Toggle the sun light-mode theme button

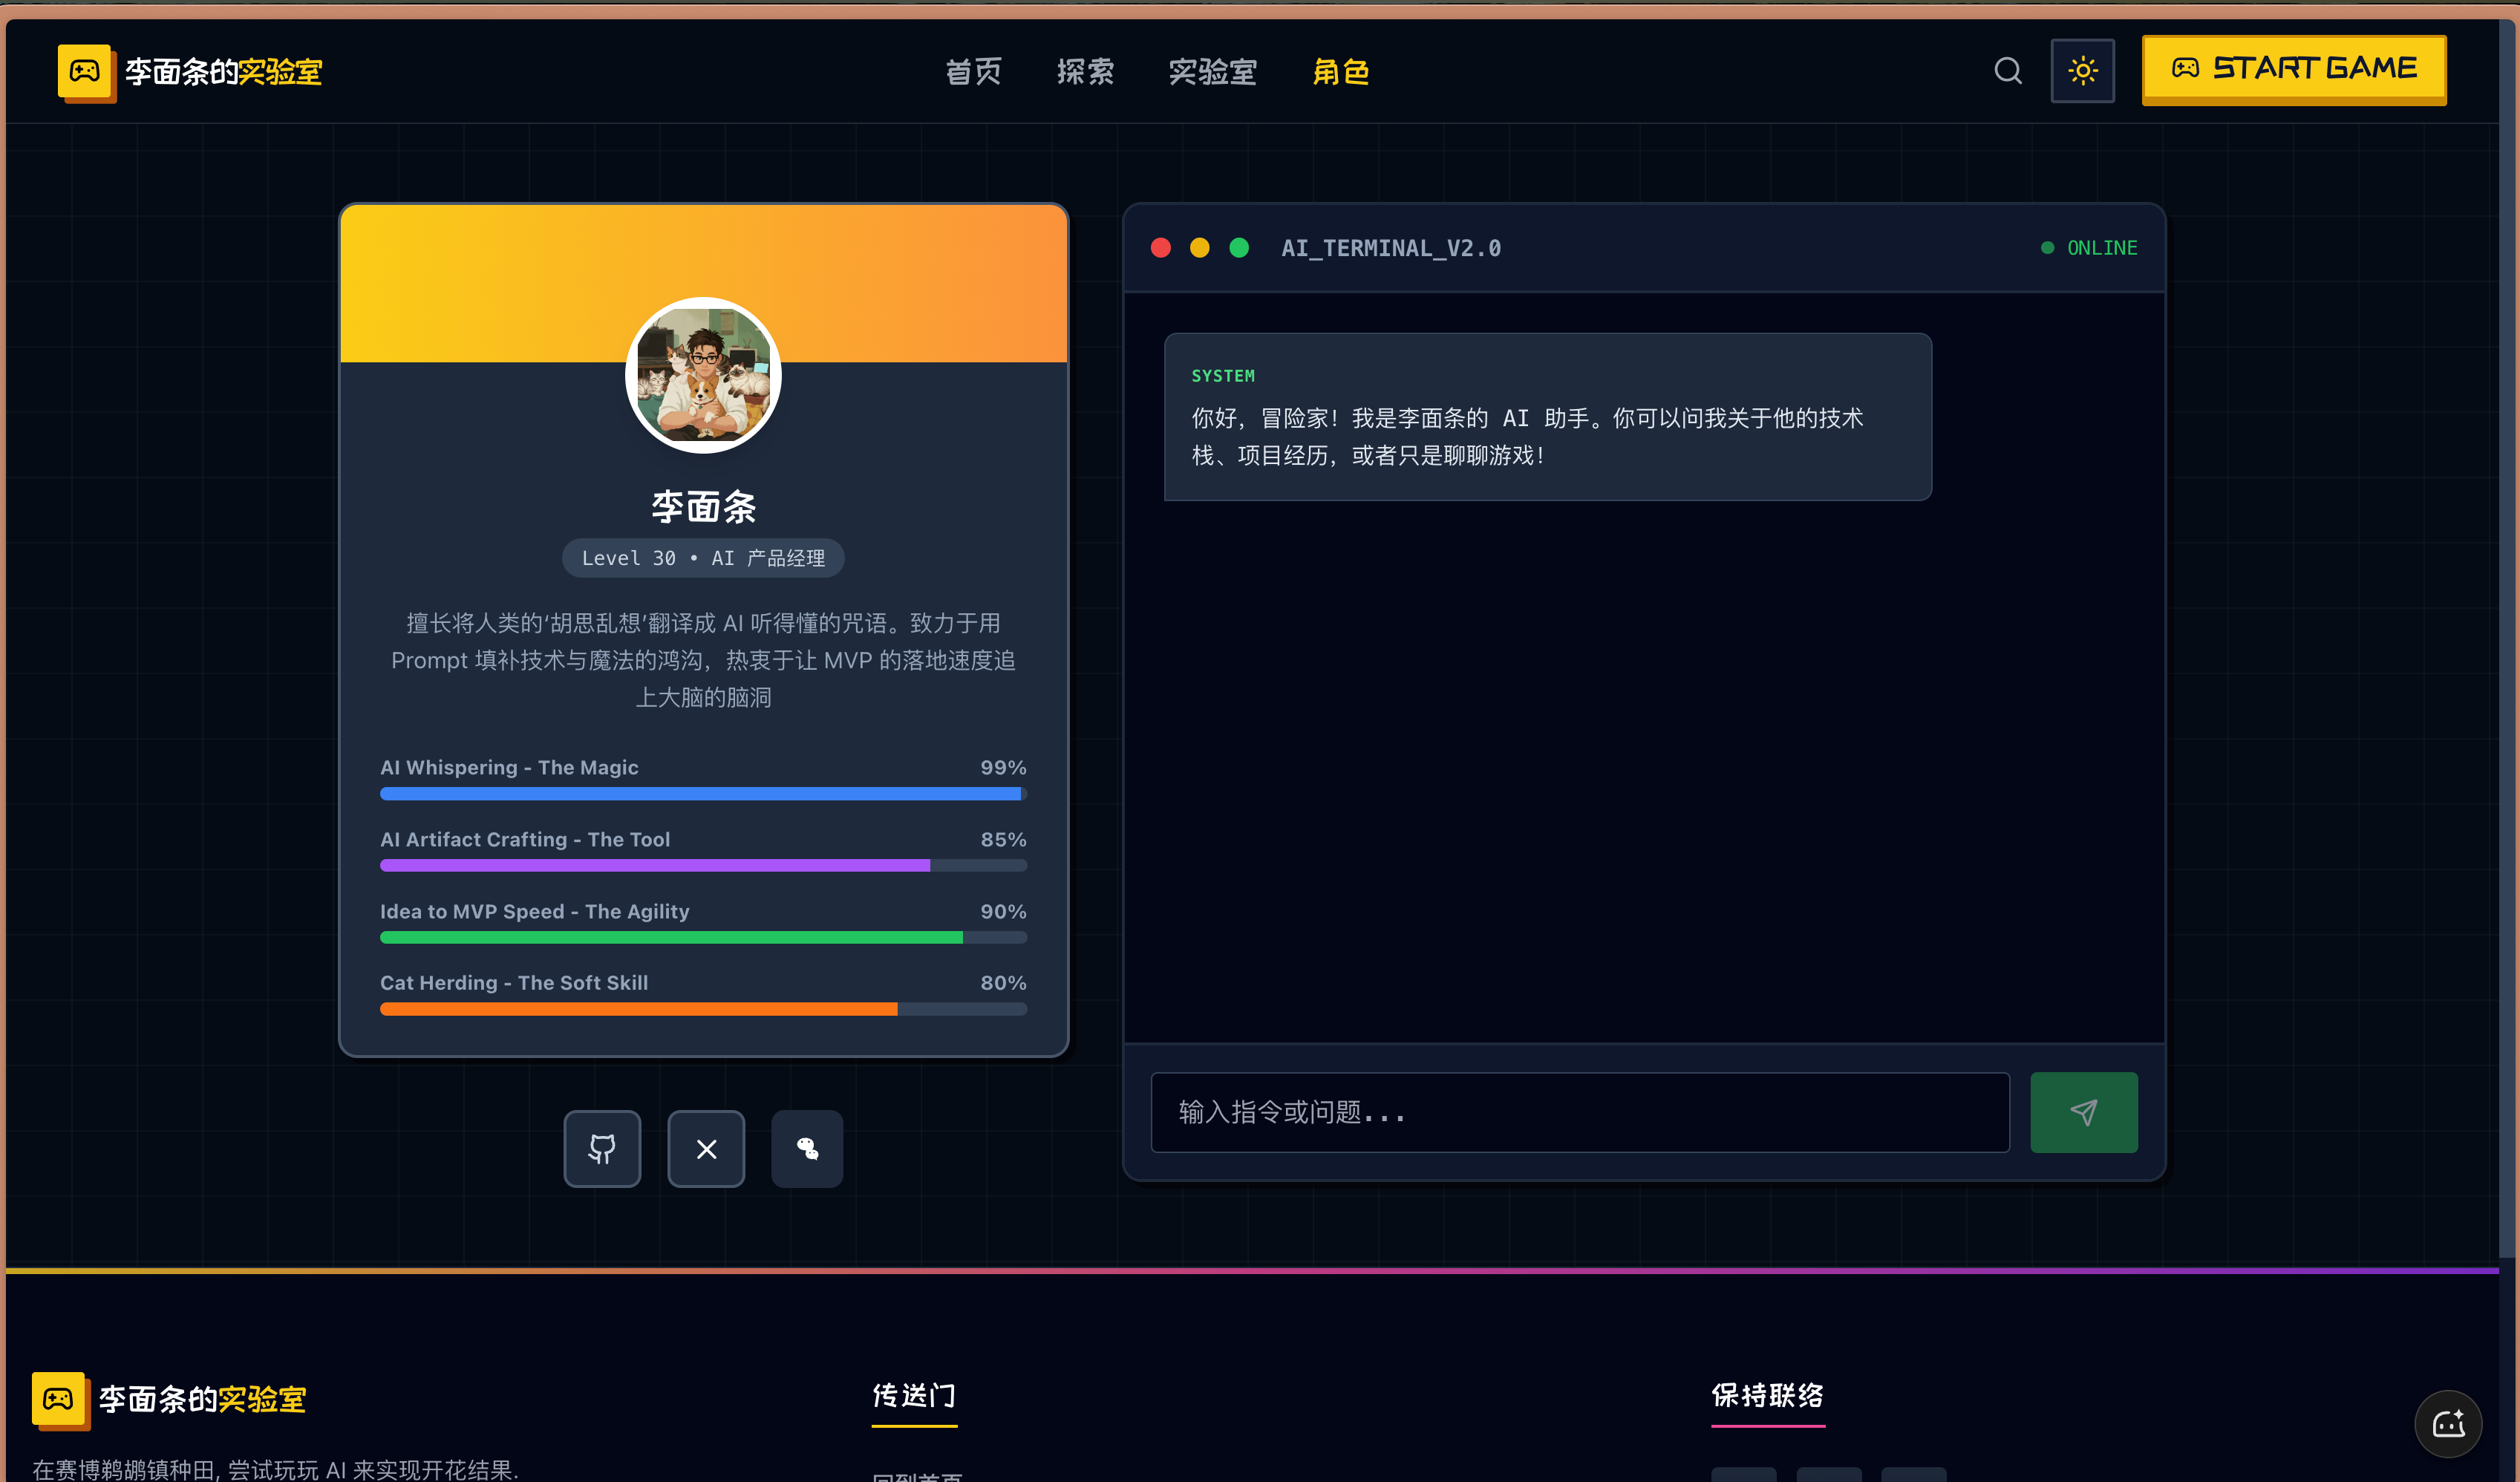2083,71
